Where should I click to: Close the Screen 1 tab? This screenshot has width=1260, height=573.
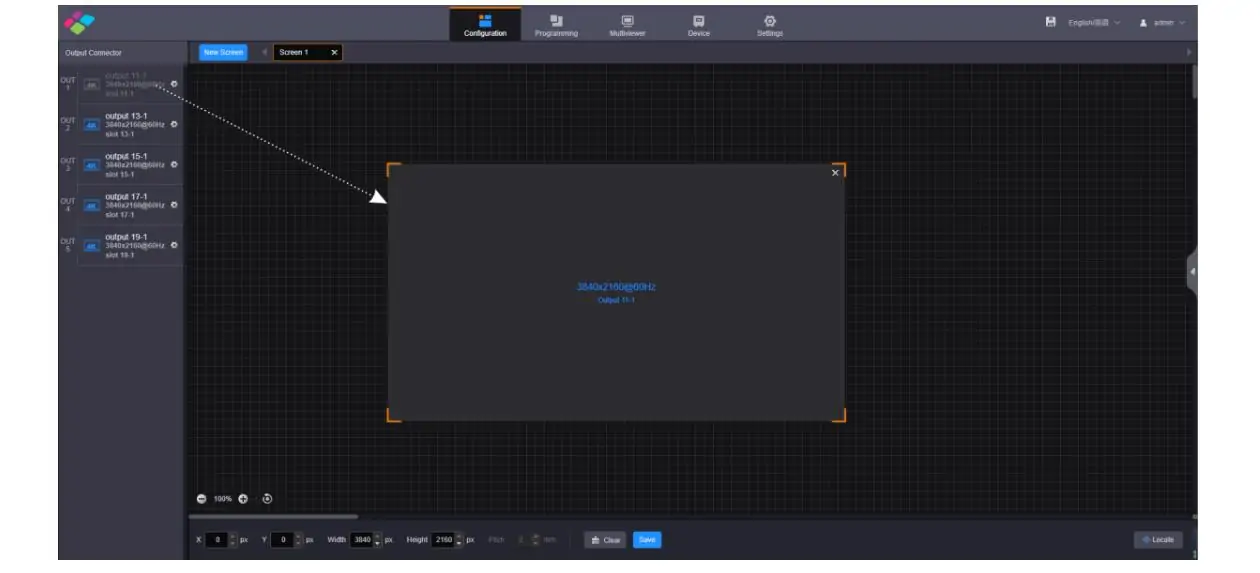click(x=334, y=52)
